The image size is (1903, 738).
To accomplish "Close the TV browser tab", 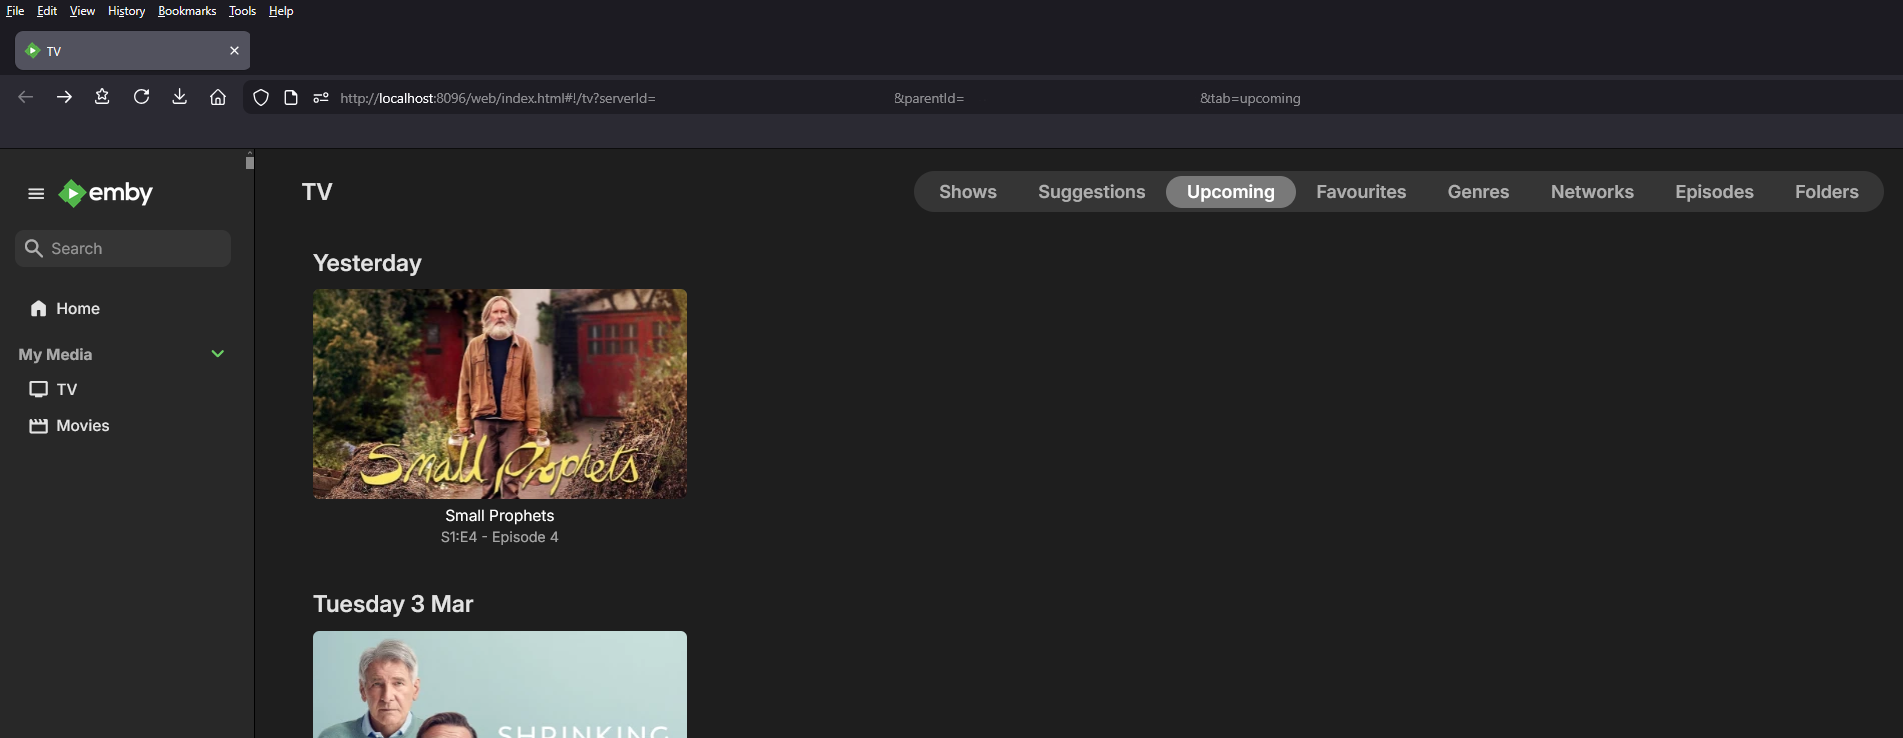I will tap(234, 51).
